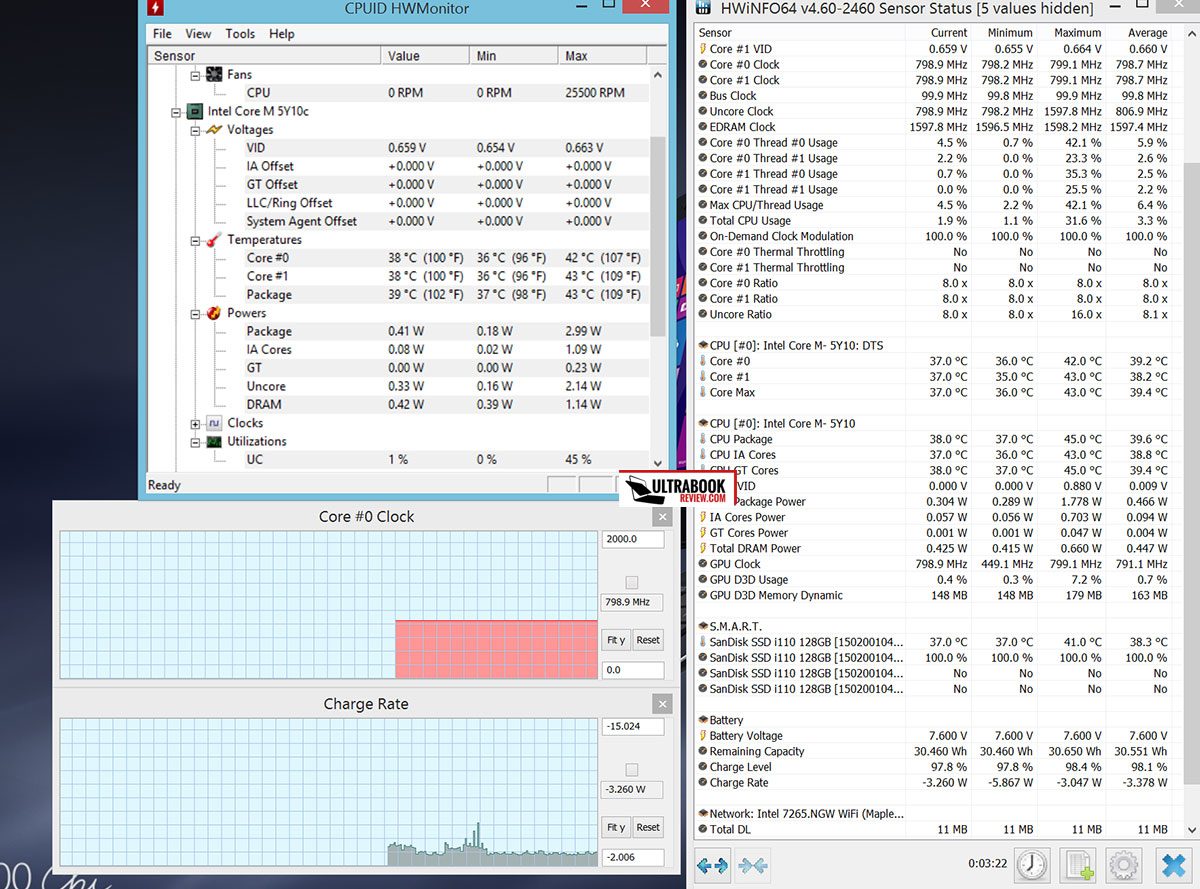1200x889 pixels.
Task: Click HWMonitor scrollbar up arrow
Action: point(658,75)
